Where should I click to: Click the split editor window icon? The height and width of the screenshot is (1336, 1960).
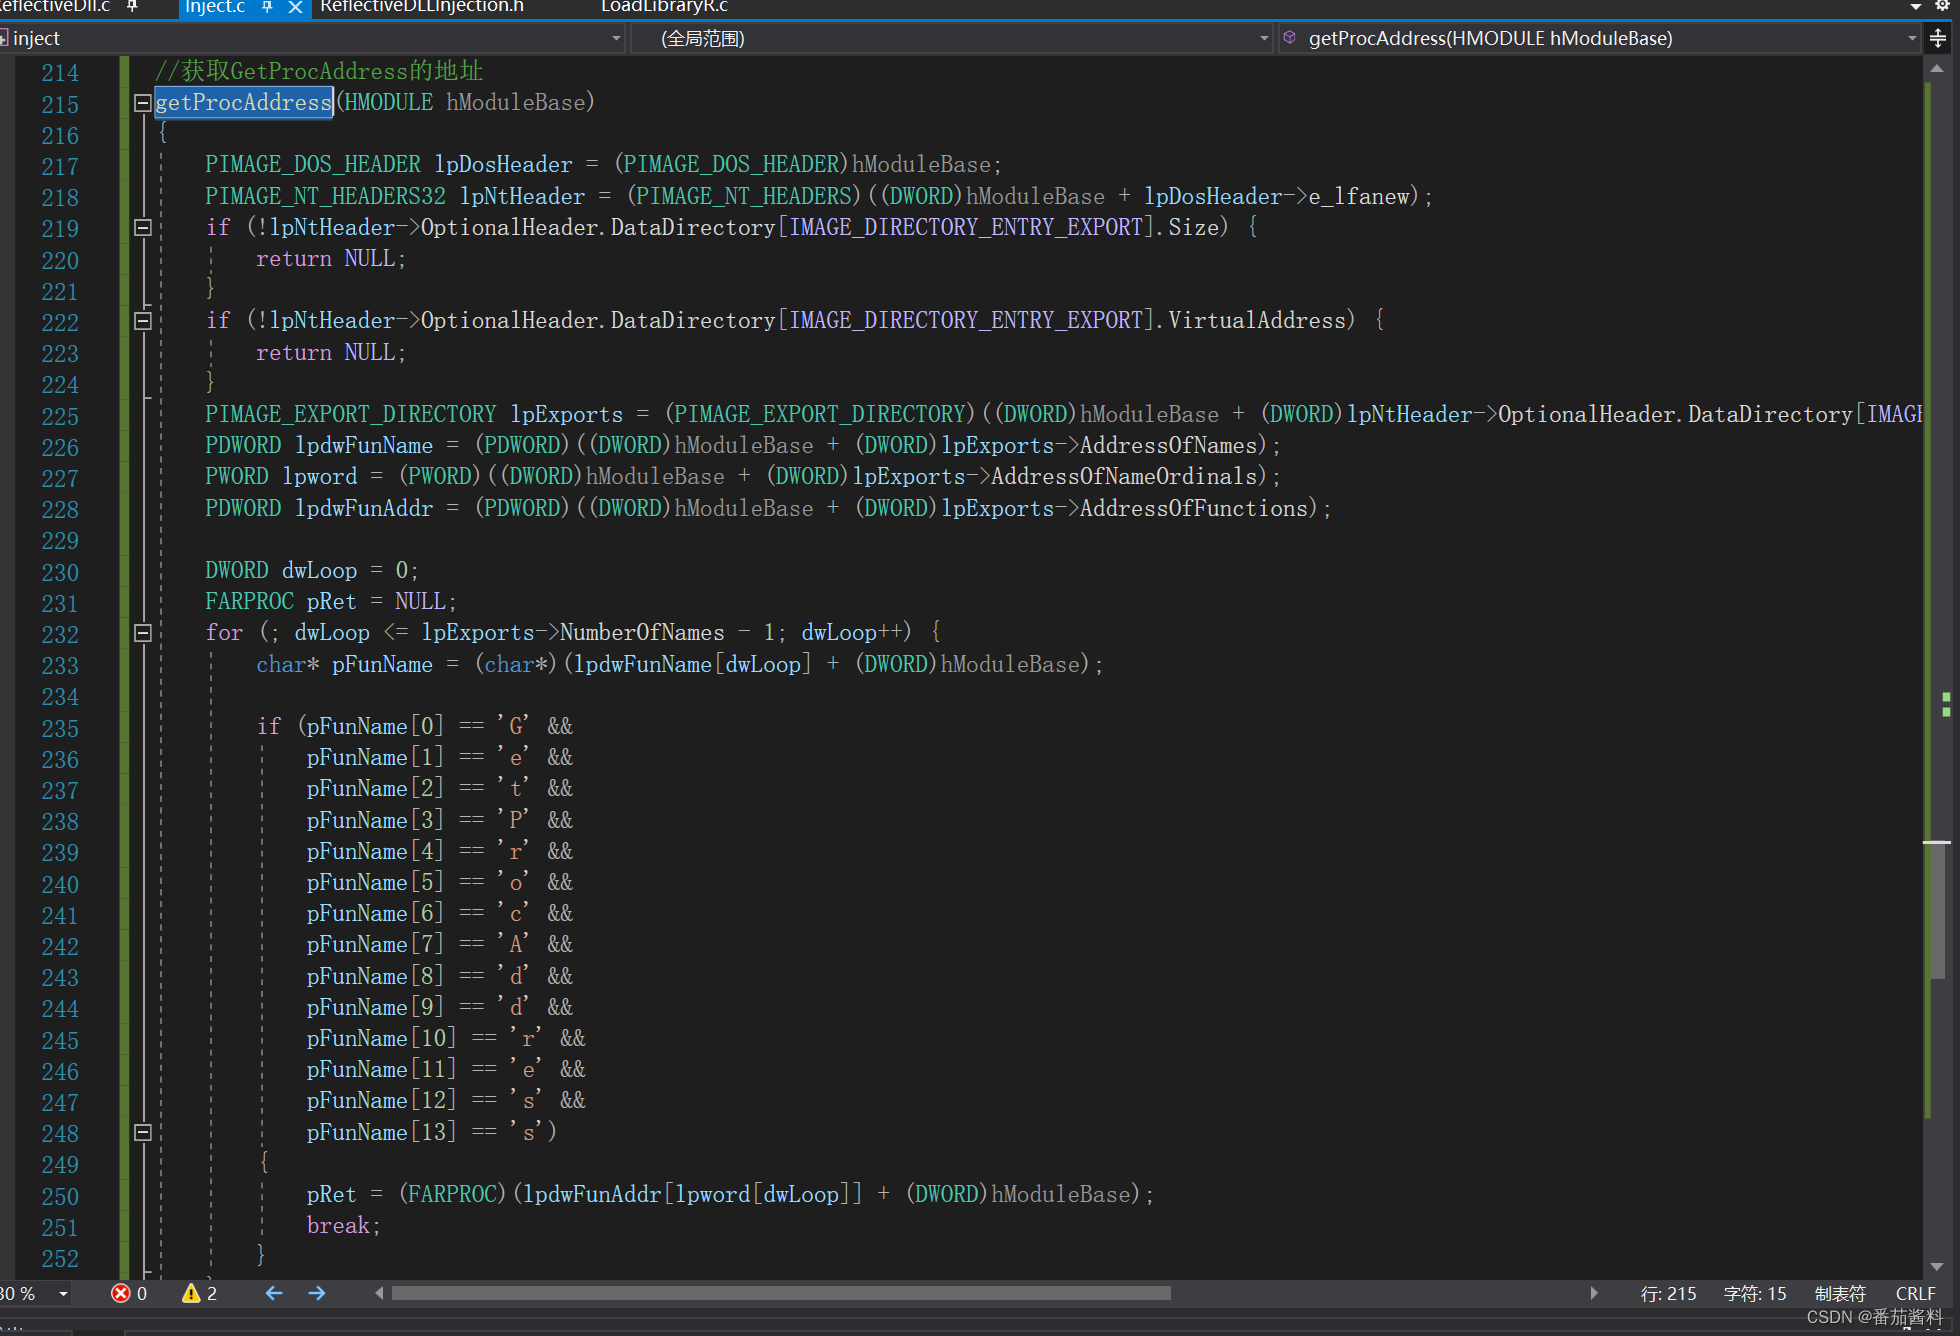point(1938,38)
